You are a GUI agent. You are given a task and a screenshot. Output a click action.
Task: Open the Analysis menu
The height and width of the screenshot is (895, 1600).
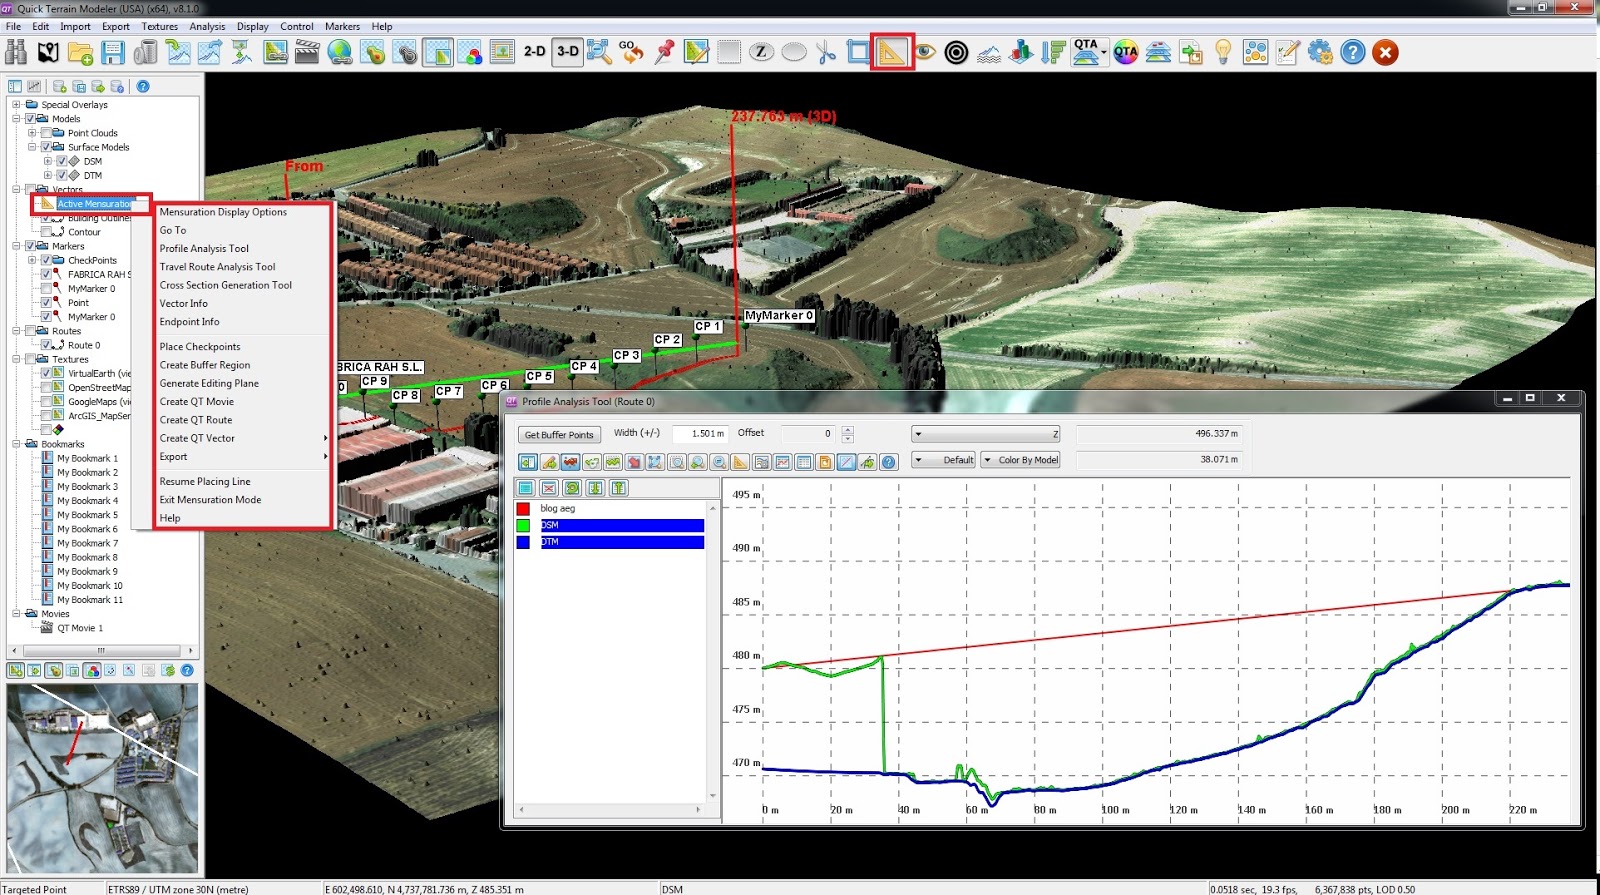click(207, 26)
